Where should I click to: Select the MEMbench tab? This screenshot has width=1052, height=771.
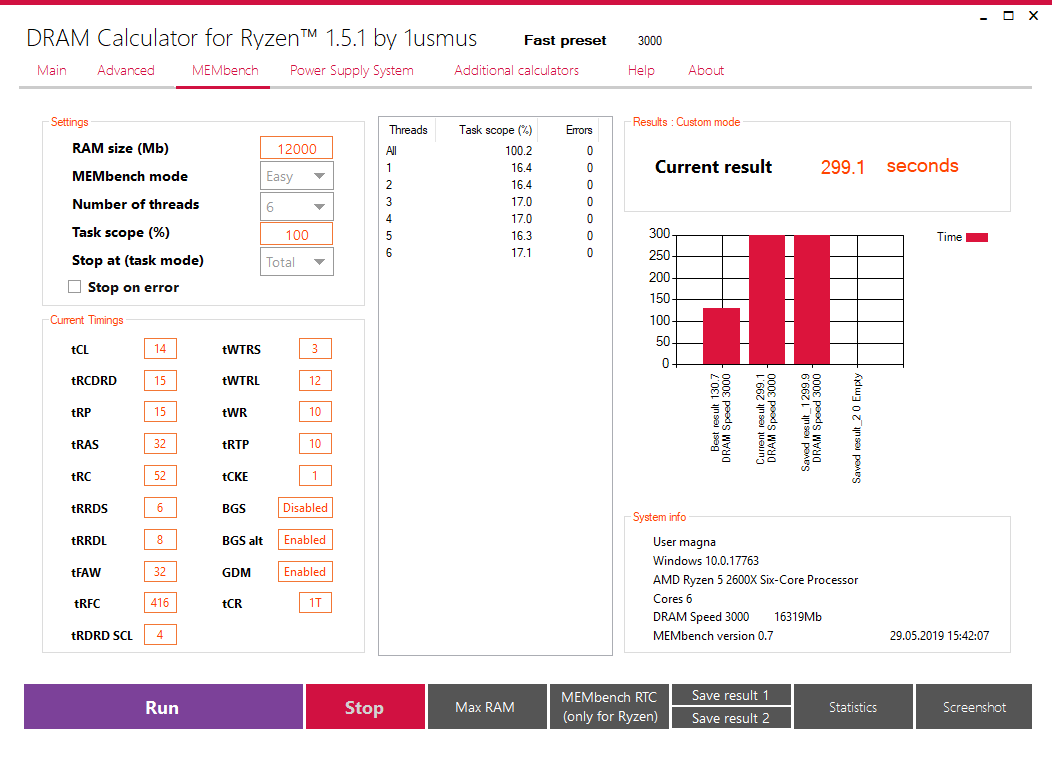click(225, 70)
